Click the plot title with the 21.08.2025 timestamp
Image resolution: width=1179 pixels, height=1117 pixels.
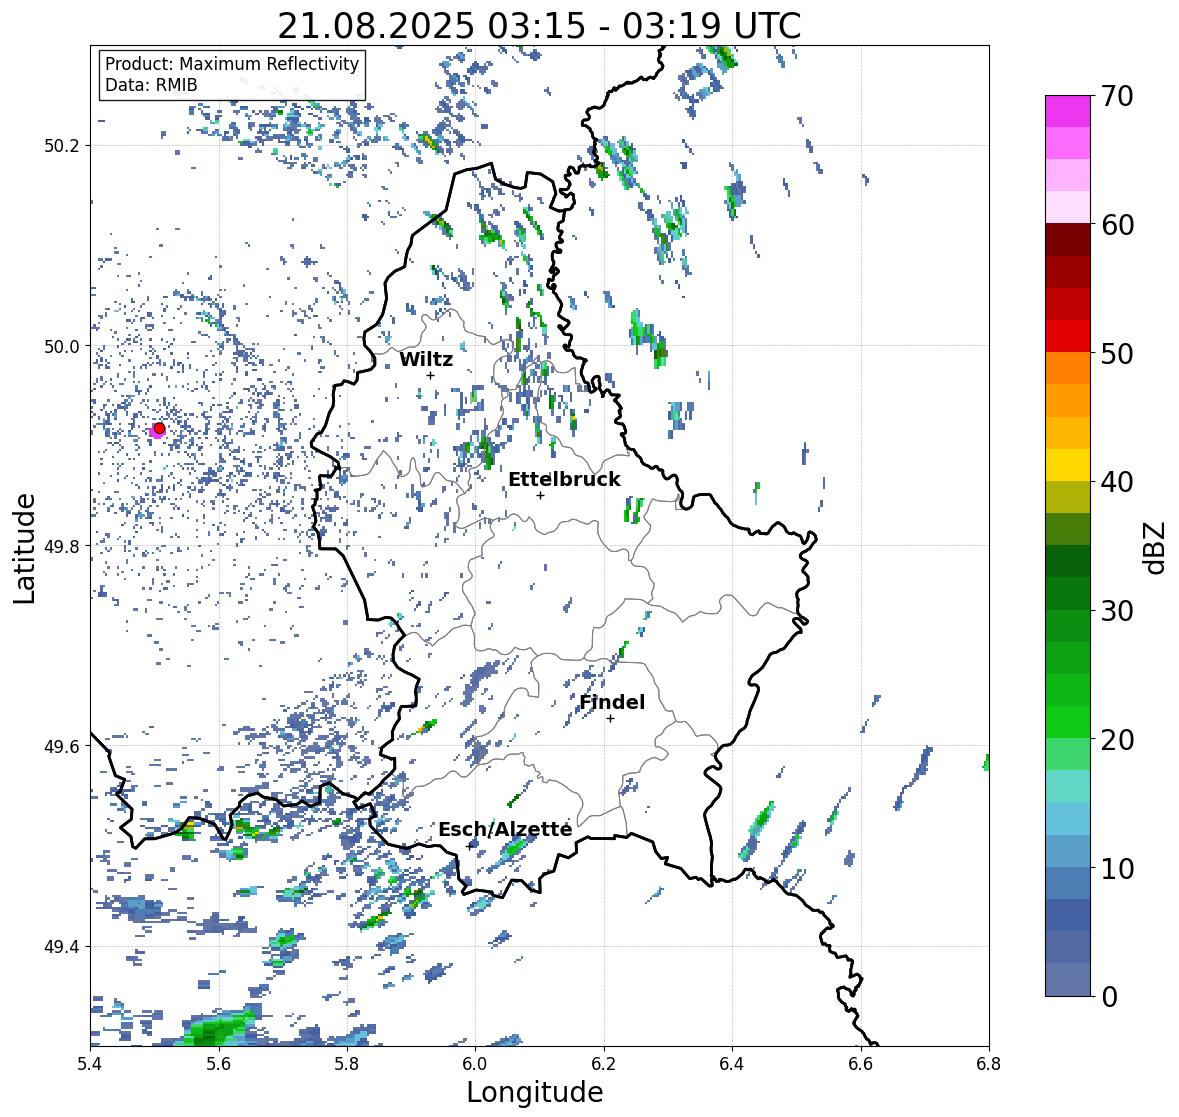click(x=539, y=26)
